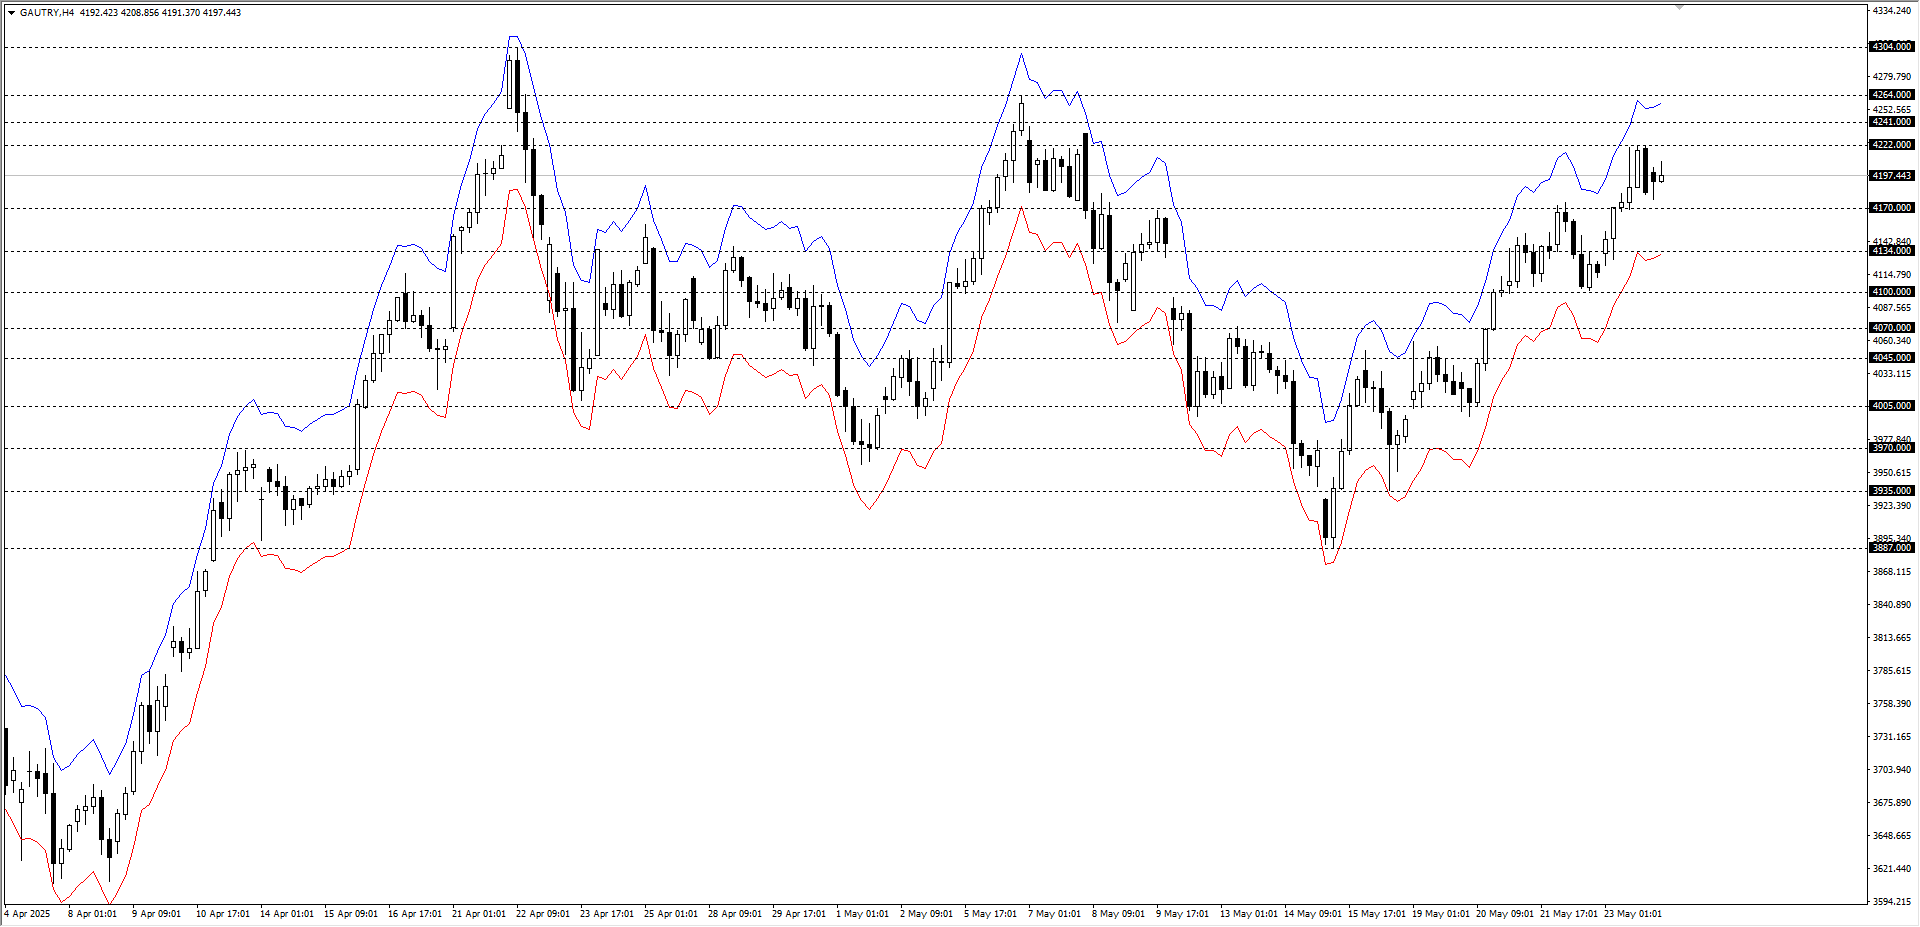This screenshot has height=927, width=1920.
Task: Click the GAUTRY,H4 symbol title text
Action: tap(46, 13)
